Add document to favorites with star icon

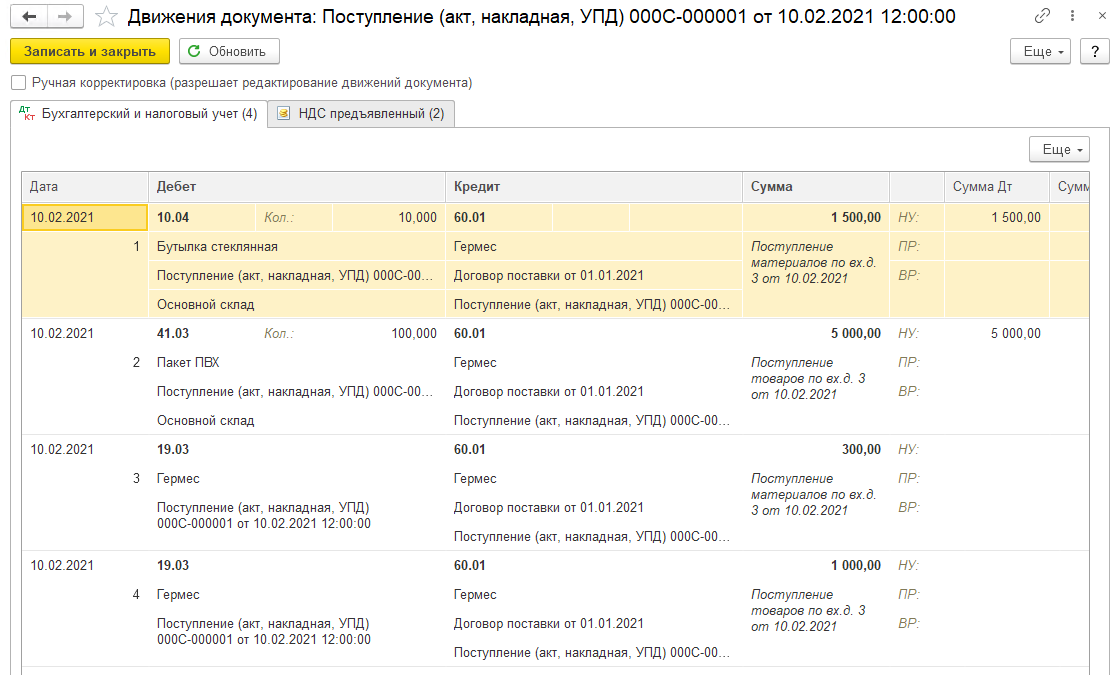click(106, 16)
